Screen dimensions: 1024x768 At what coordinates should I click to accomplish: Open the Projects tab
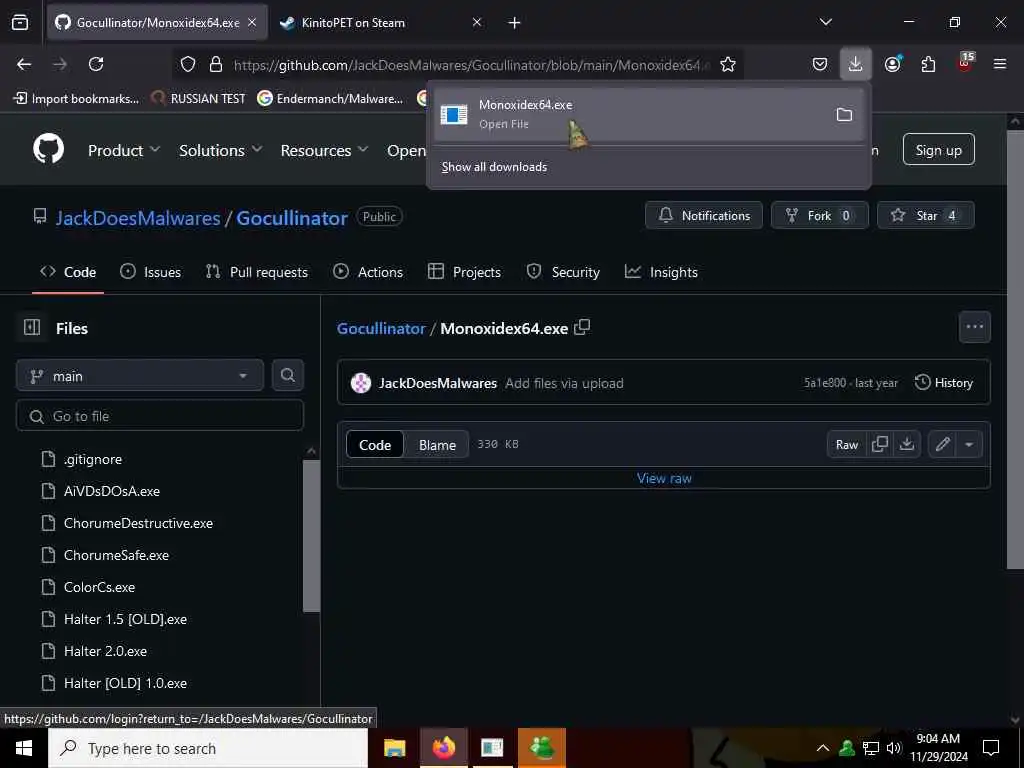click(x=464, y=272)
